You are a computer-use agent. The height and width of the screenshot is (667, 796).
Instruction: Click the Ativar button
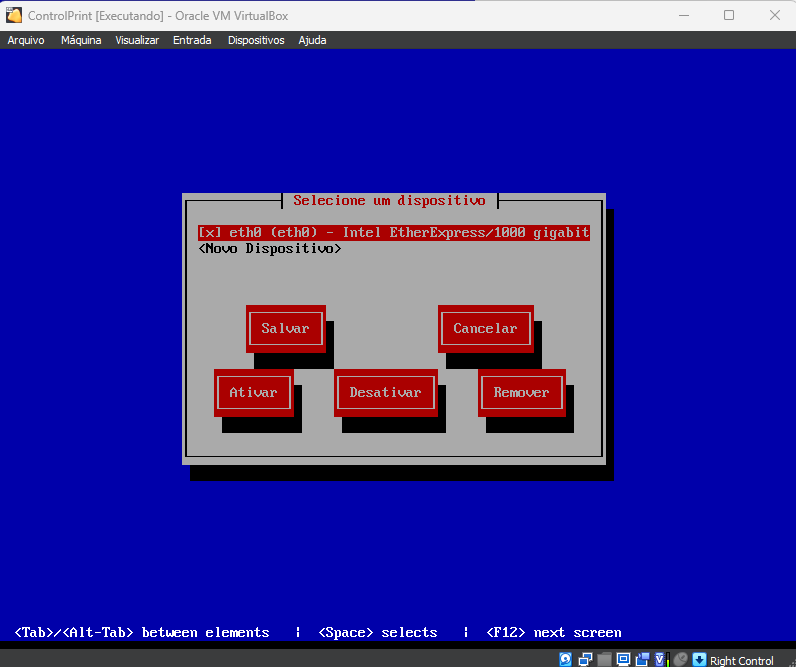(253, 392)
